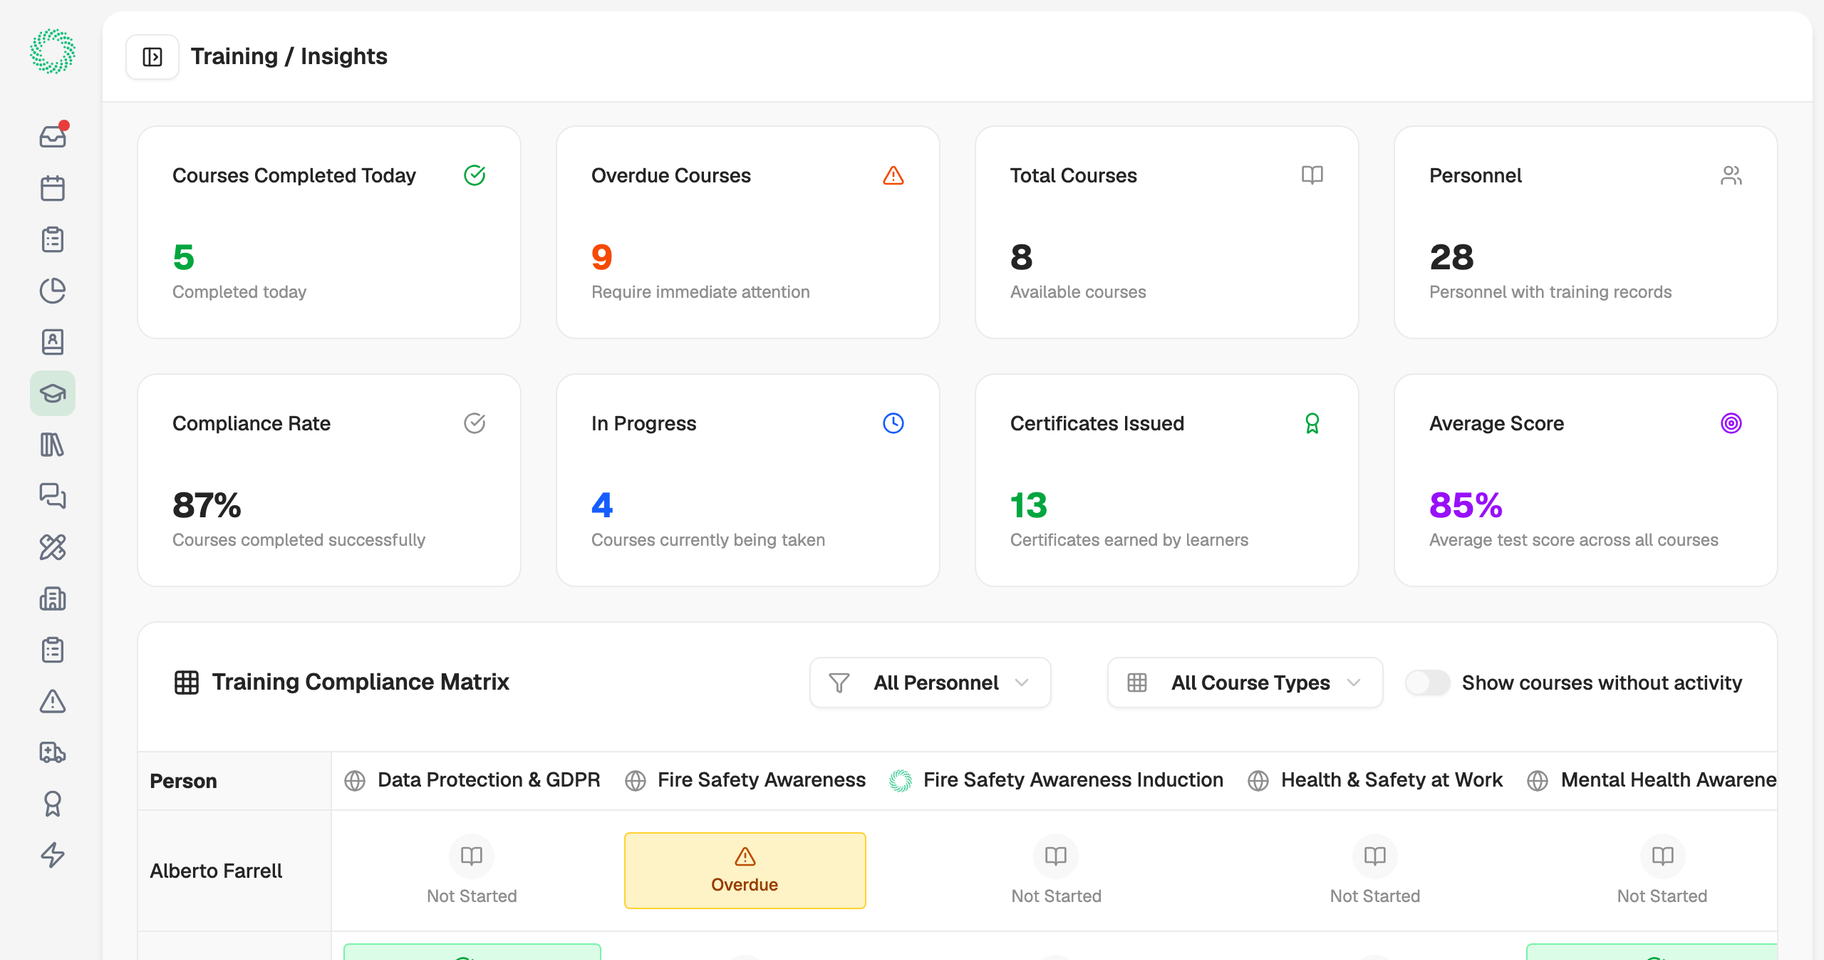Click the Training / Insights page title

(x=289, y=57)
